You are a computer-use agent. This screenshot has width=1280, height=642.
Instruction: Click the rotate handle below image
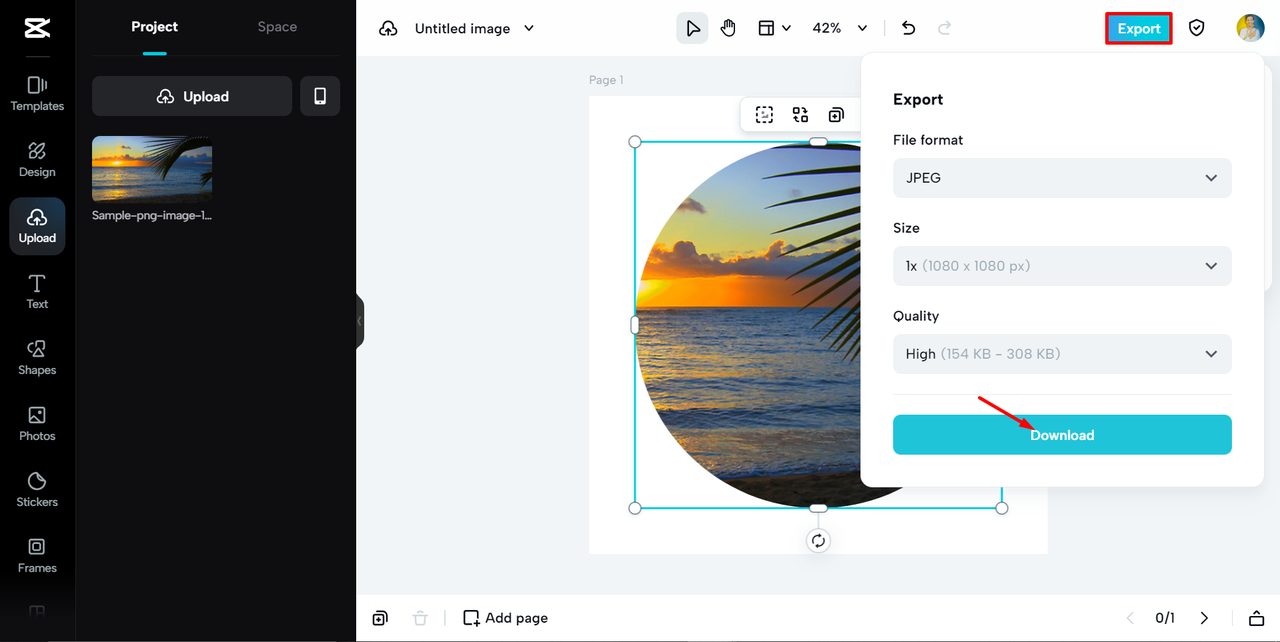click(818, 541)
